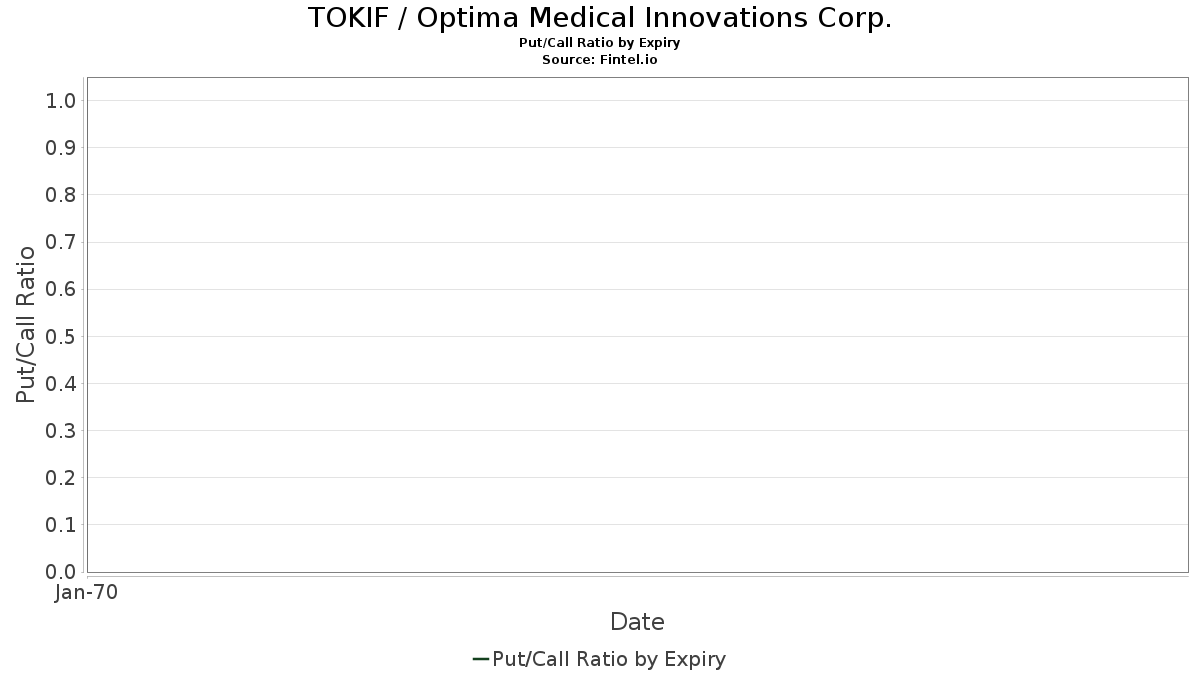
Task: Click the 0.4 y-axis label
Action: [x=61, y=383]
